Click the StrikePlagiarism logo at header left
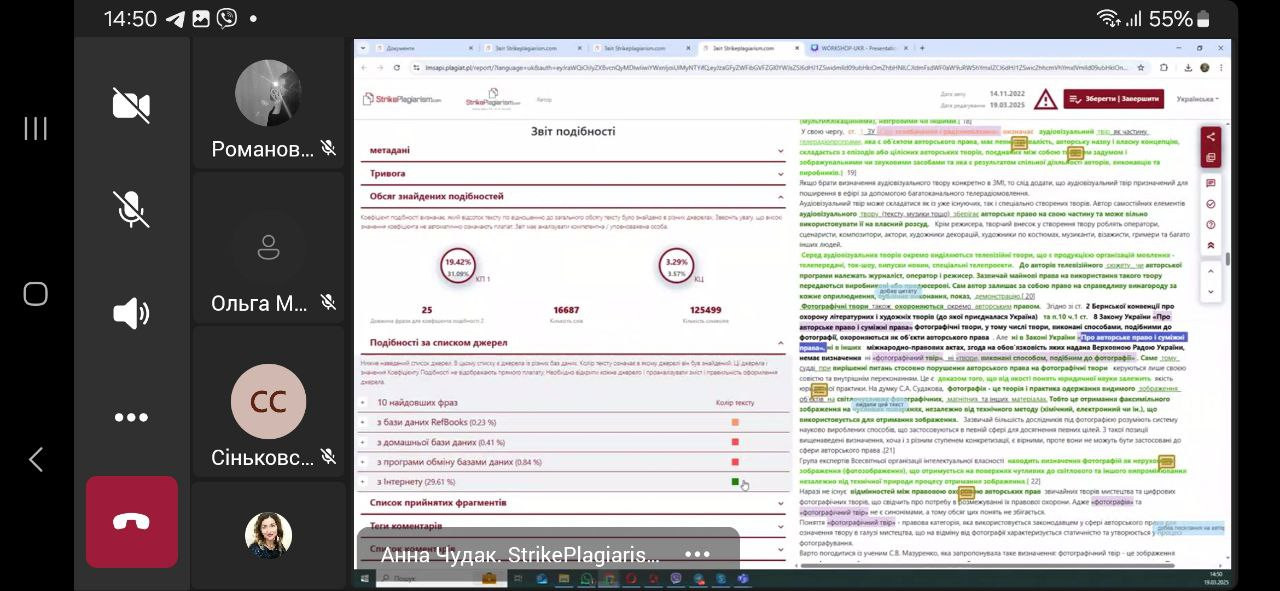Image resolution: width=1280 pixels, height=591 pixels. [x=400, y=99]
